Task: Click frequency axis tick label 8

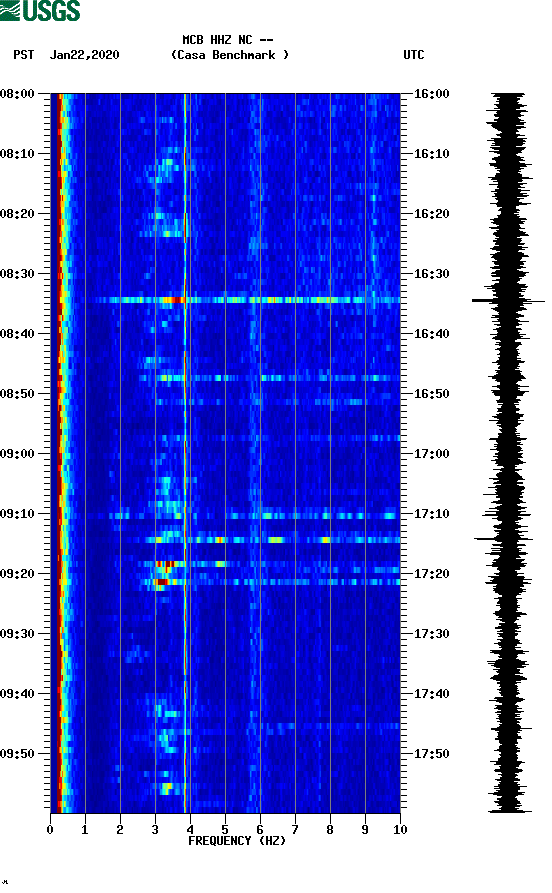Action: [x=330, y=830]
